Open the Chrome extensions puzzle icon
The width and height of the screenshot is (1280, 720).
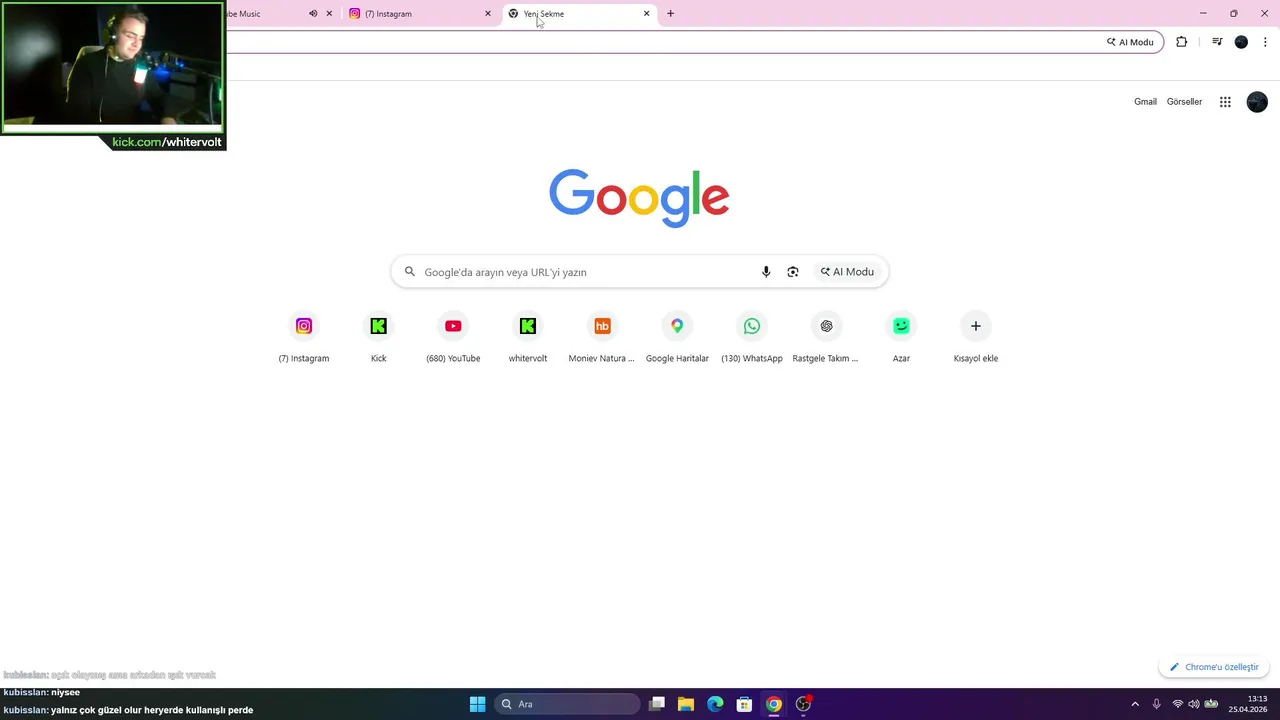click(x=1181, y=42)
